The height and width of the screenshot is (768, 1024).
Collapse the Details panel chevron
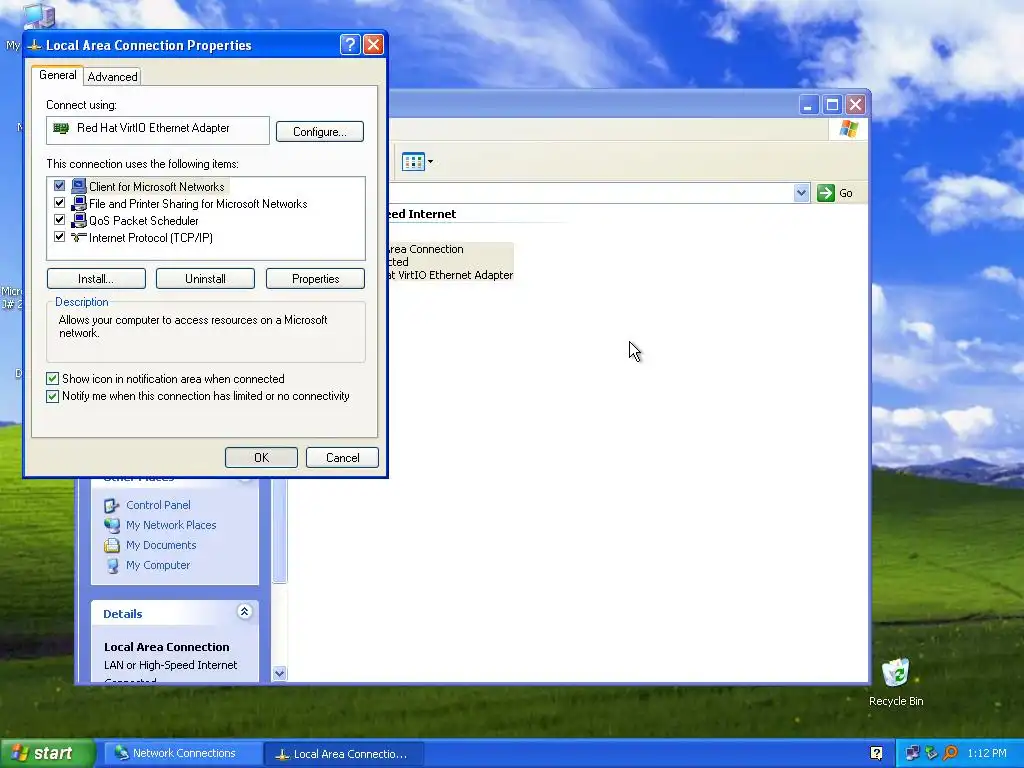pos(244,612)
